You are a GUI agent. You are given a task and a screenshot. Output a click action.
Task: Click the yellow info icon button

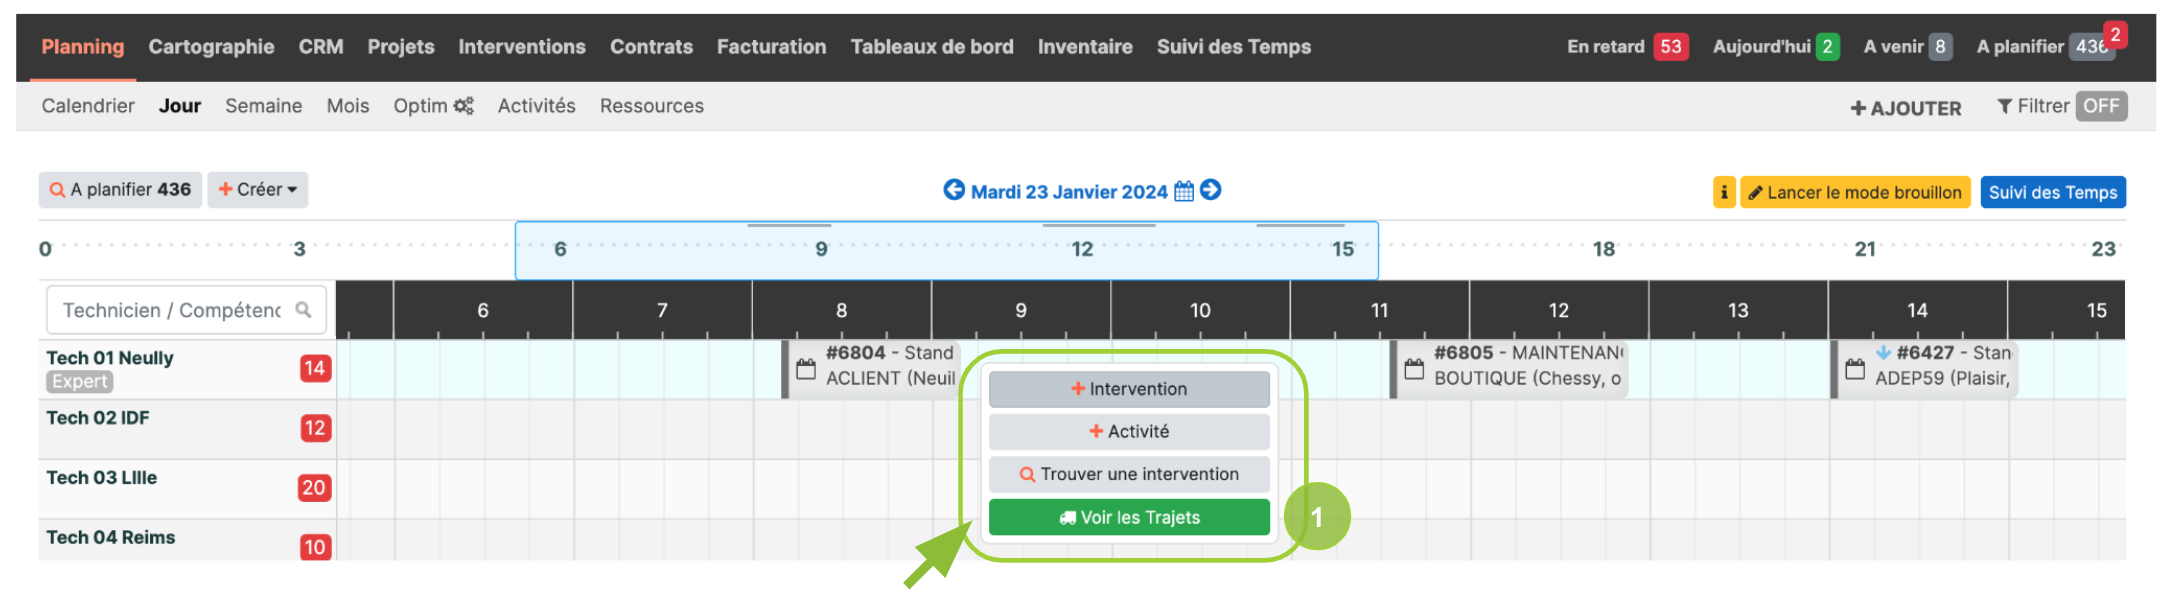tap(1724, 192)
